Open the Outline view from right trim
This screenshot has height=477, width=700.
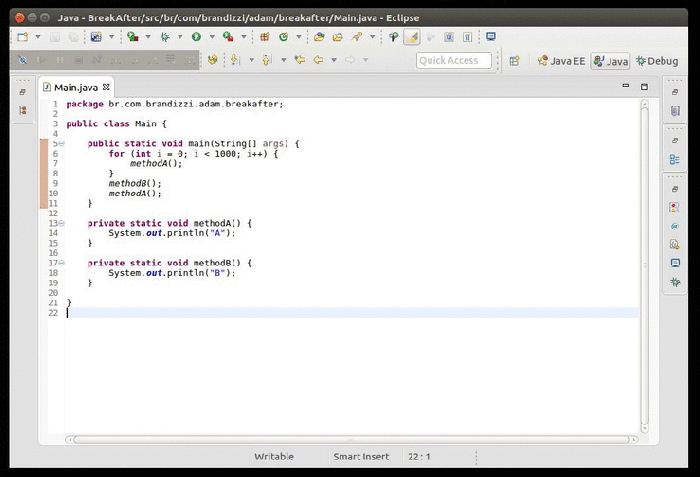coord(675,159)
